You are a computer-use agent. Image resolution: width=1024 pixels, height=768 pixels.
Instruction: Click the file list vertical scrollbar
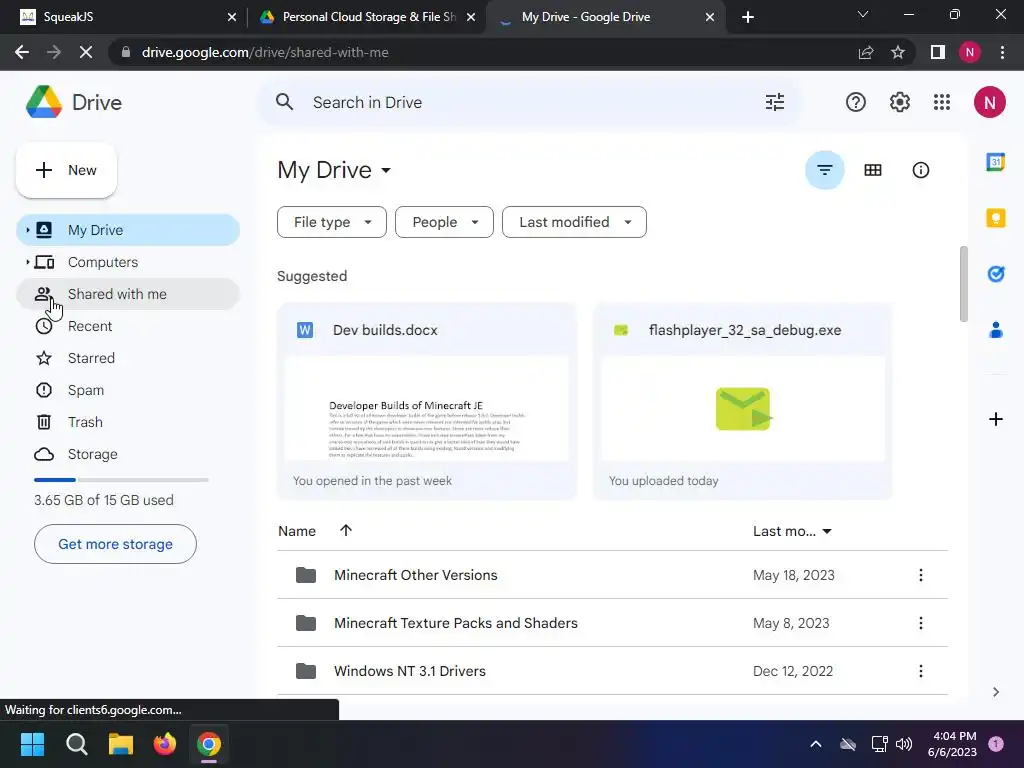tap(963, 283)
